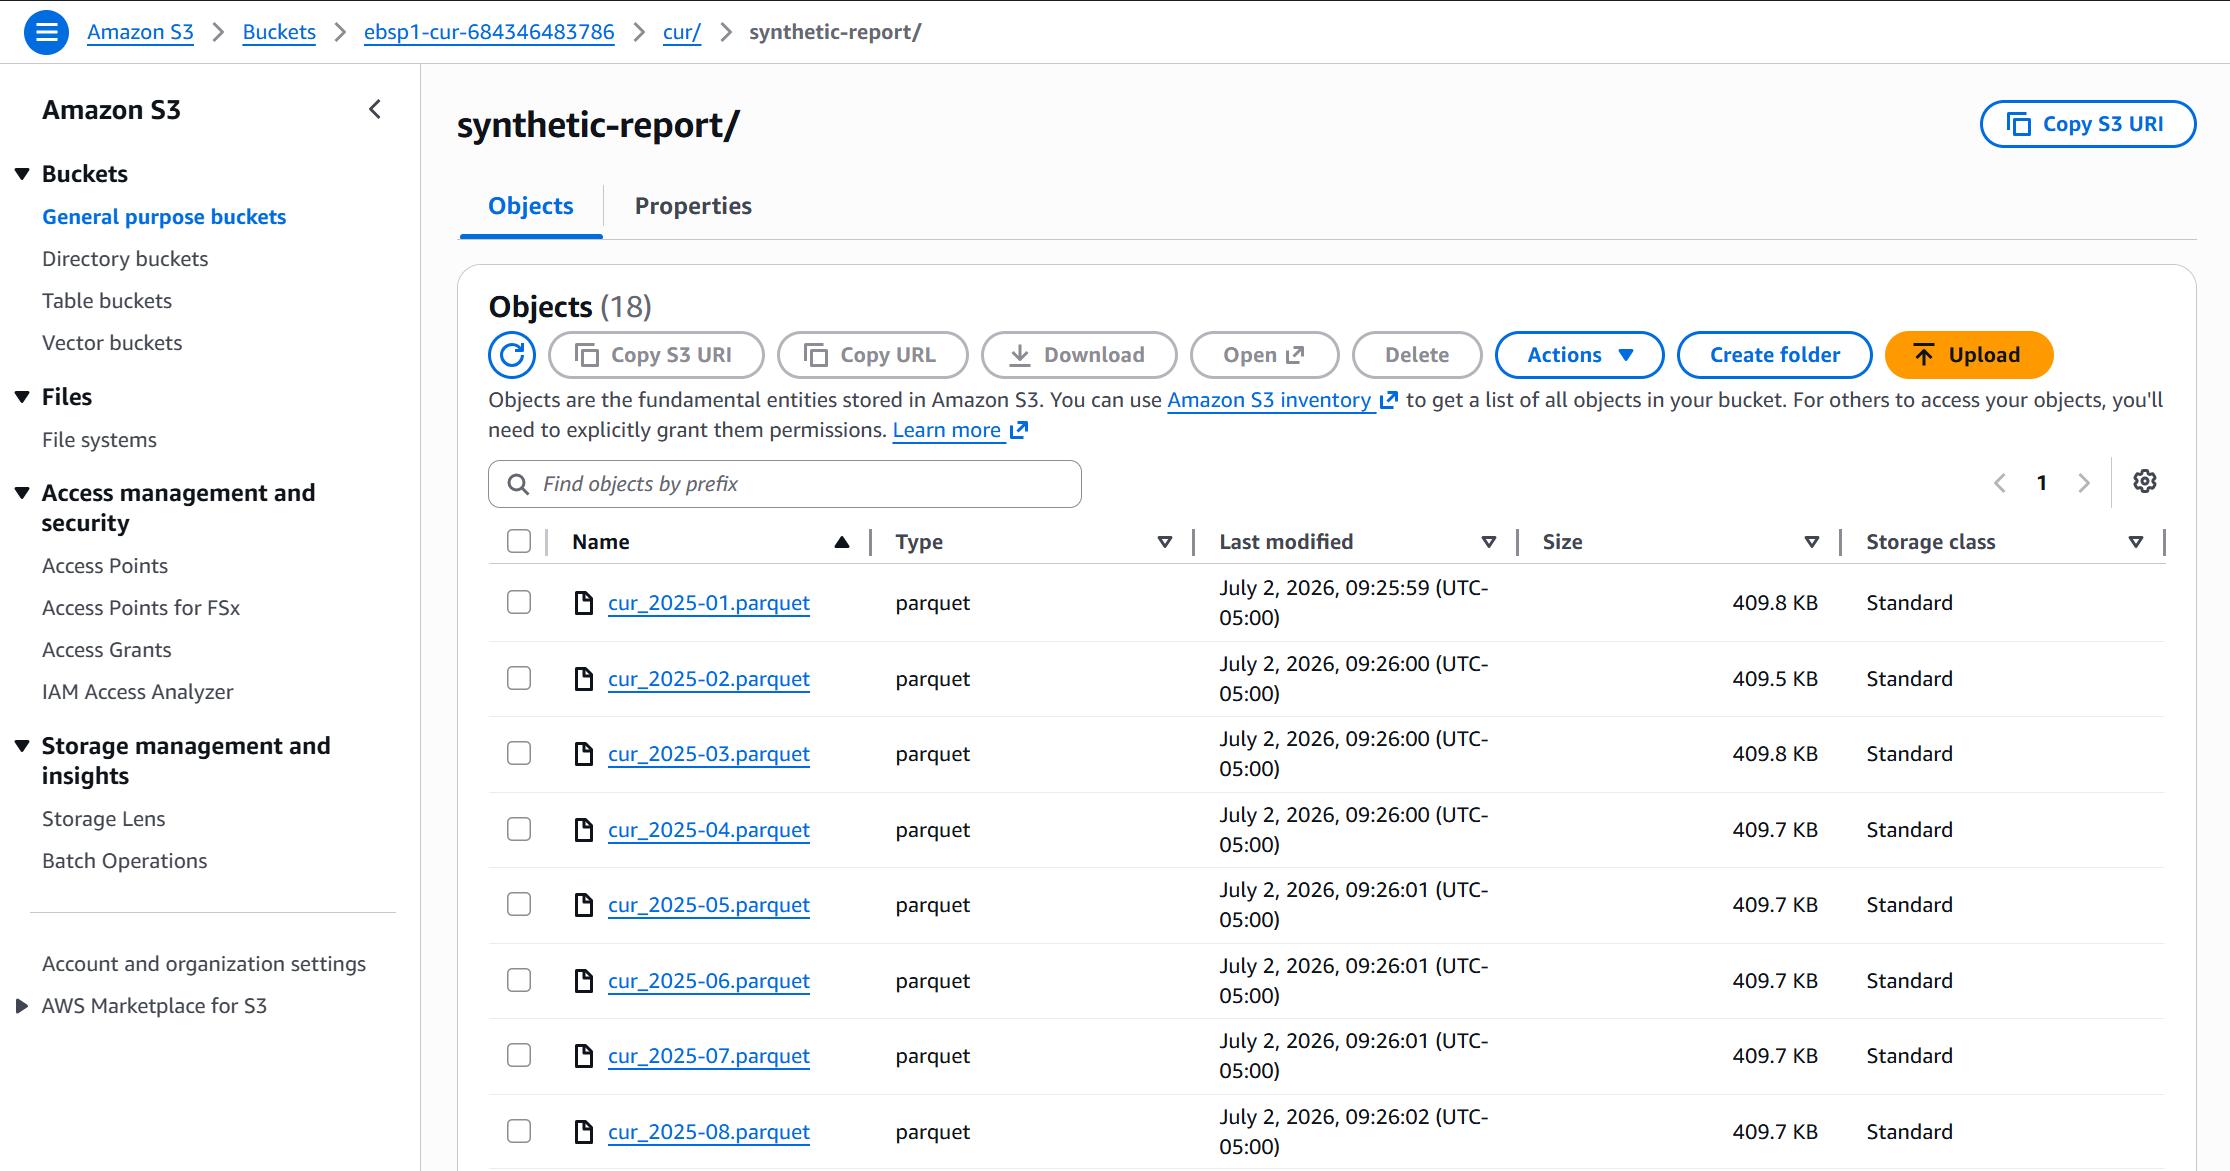Image resolution: width=2230 pixels, height=1171 pixels.
Task: Collapse Access management and security section
Action: click(22, 493)
